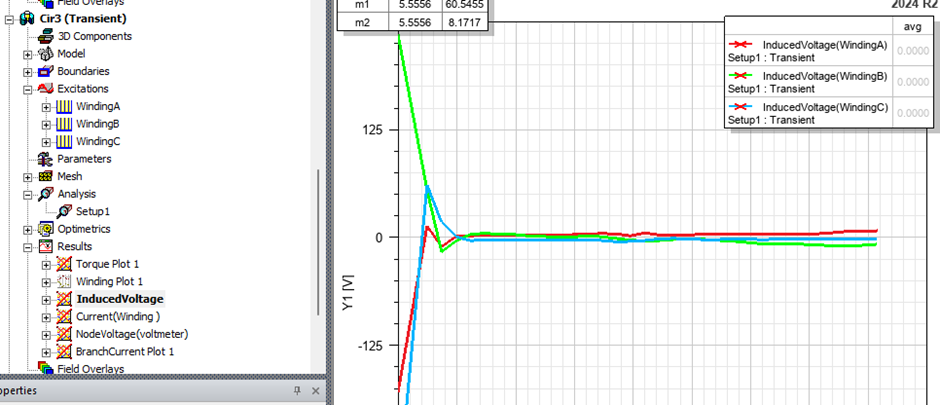Collapse the Results tree node
Screen dimensions: 940x405
coord(28,247)
